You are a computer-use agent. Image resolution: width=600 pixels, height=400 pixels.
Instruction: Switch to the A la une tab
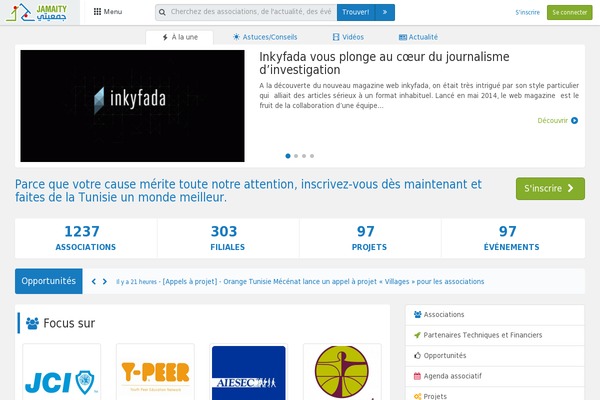[179, 37]
